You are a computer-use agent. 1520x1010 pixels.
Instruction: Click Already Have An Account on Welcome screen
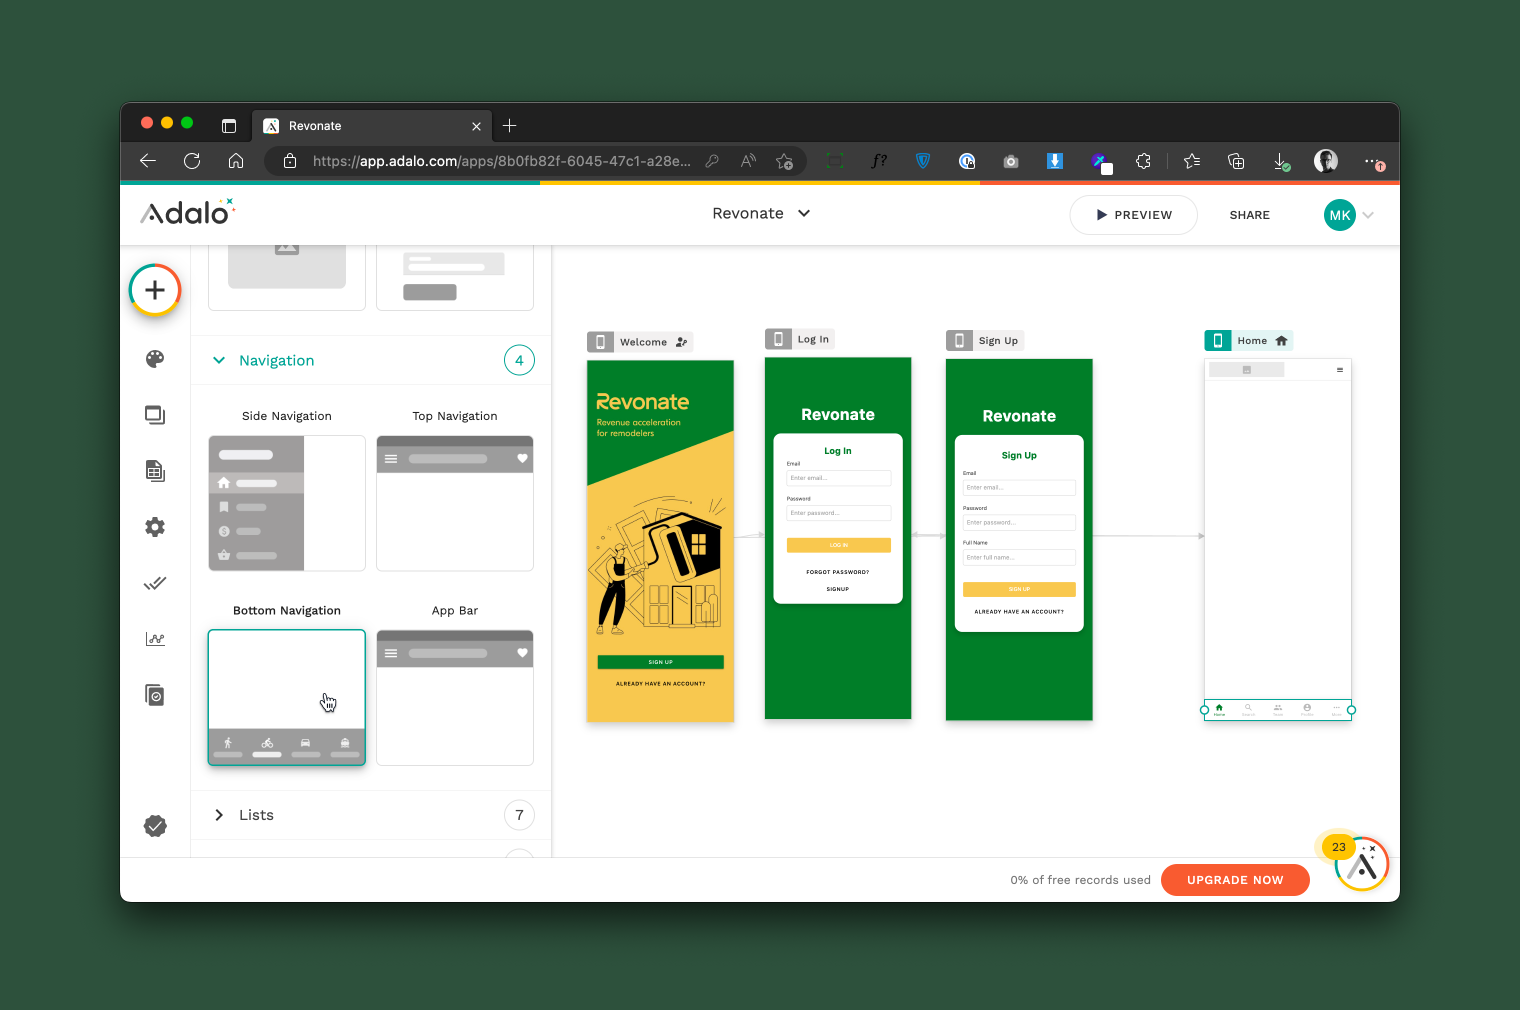[x=660, y=684]
